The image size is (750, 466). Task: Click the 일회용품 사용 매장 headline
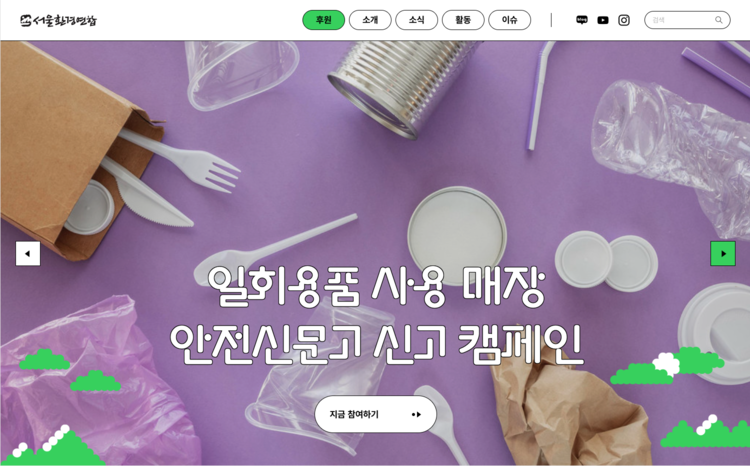coord(376,286)
